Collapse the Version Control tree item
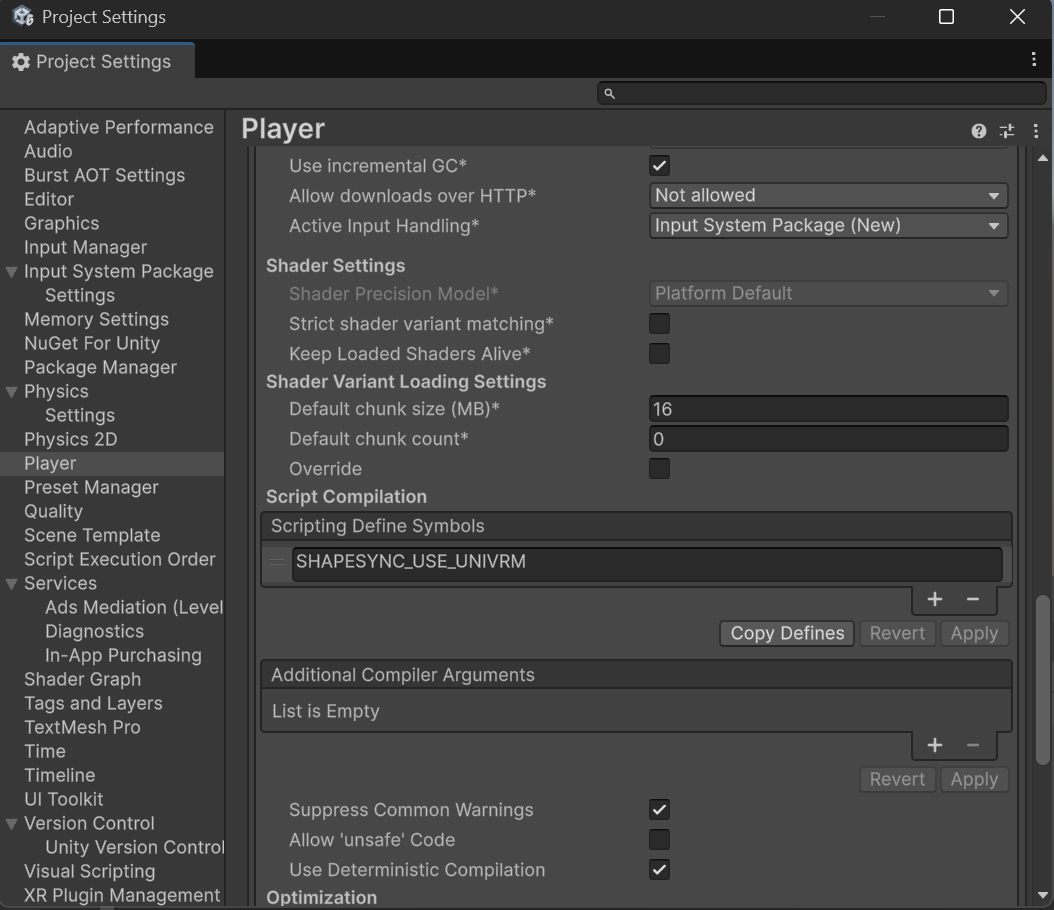 [x=11, y=823]
